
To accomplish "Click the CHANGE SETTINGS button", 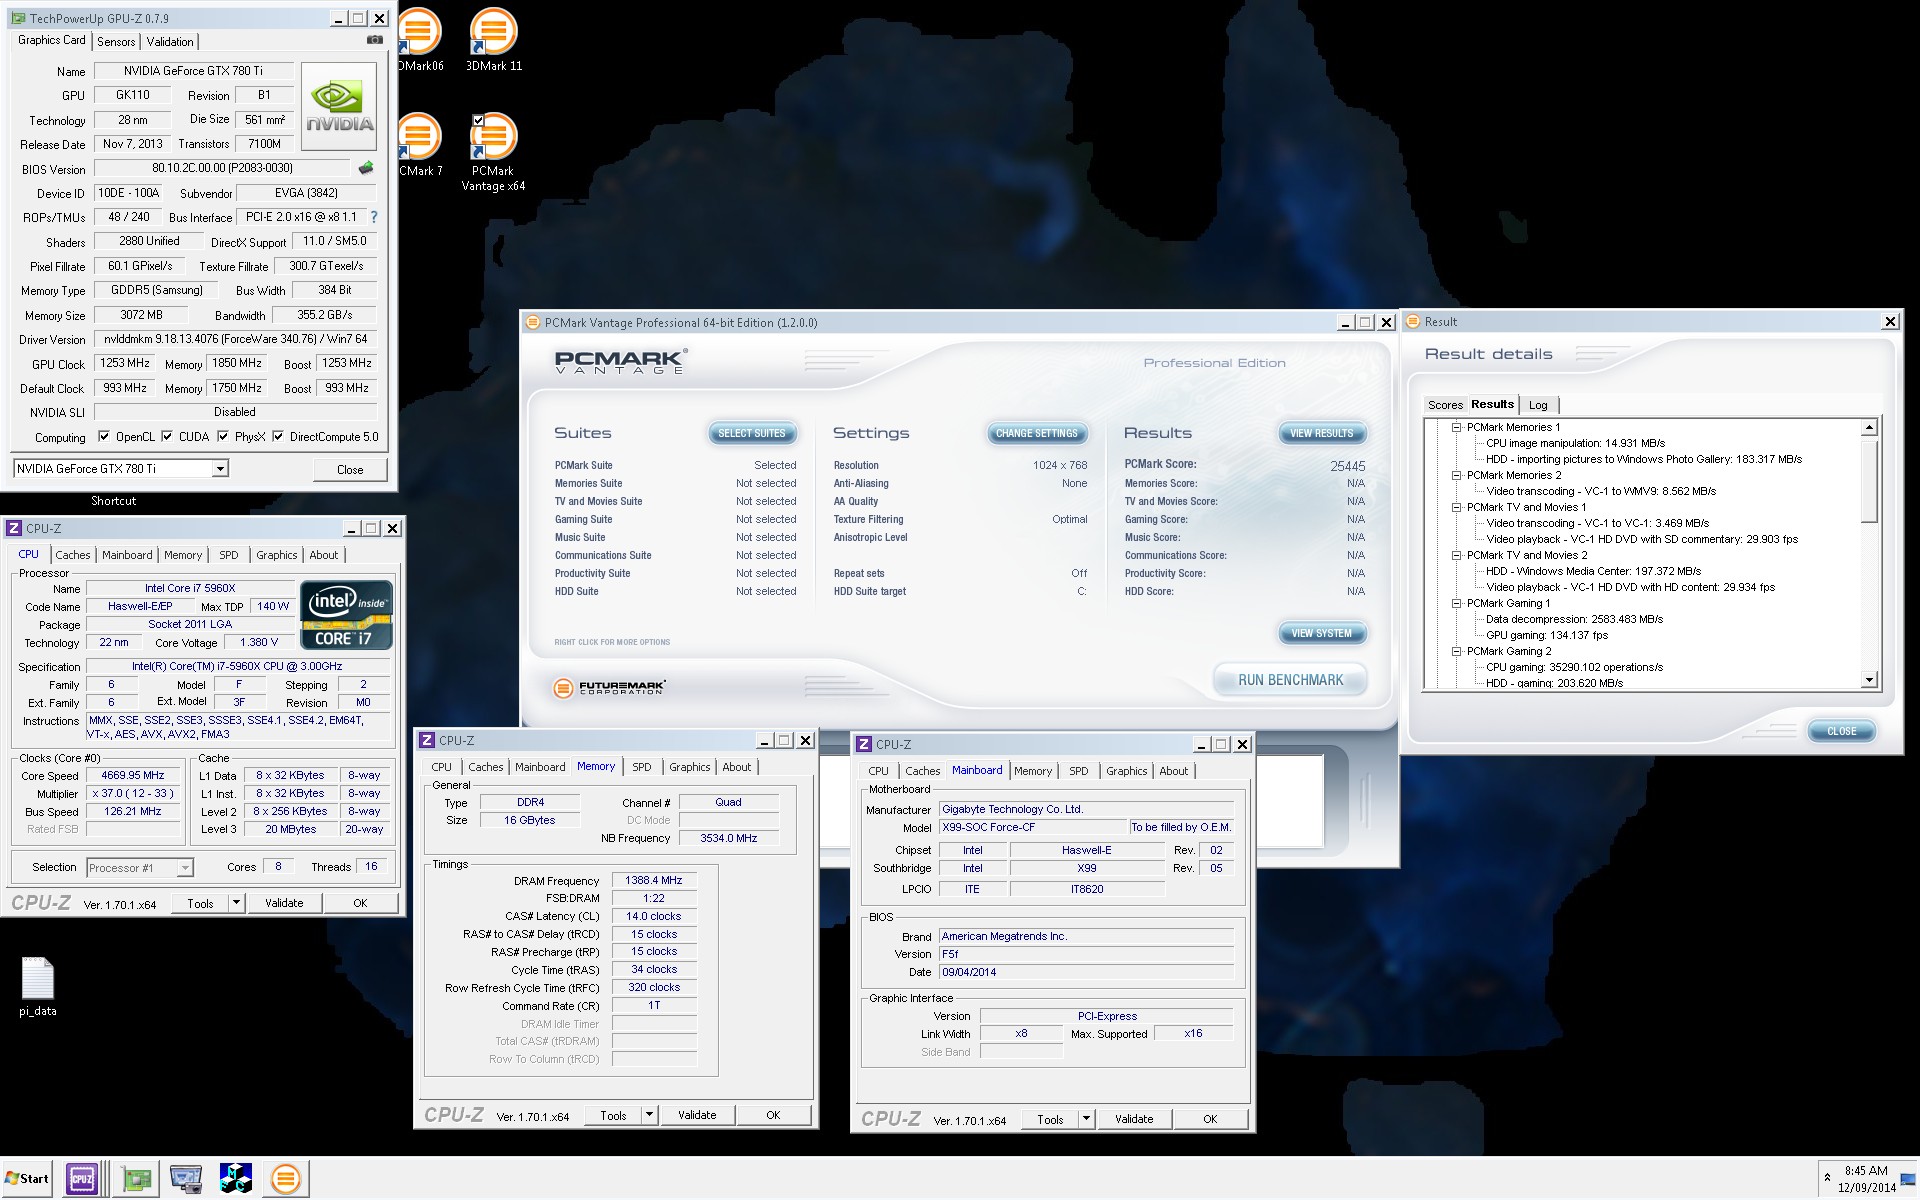I will (x=1037, y=433).
